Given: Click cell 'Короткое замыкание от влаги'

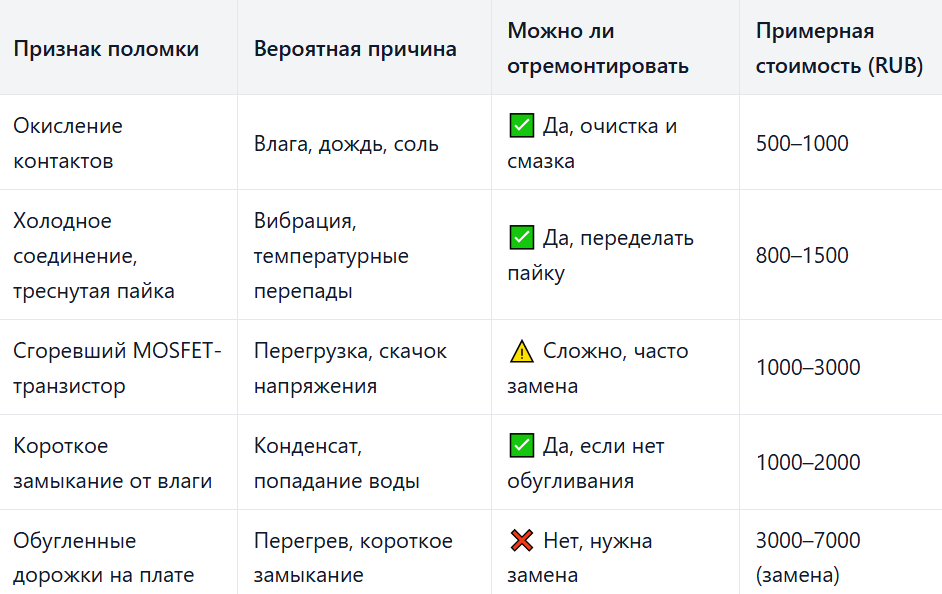Looking at the screenshot, I should pyautogui.click(x=113, y=462).
